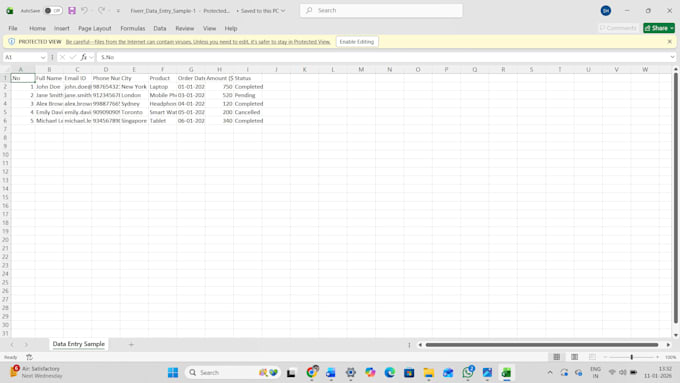Switch to Page Layout view icon
This screenshot has height=383, width=680.
[575, 357]
